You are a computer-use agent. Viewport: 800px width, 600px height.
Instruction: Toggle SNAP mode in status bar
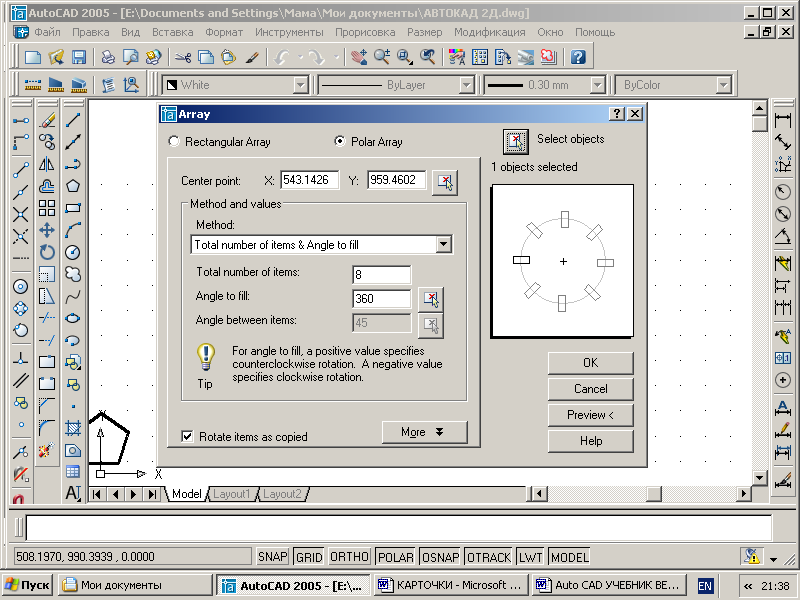[272, 557]
